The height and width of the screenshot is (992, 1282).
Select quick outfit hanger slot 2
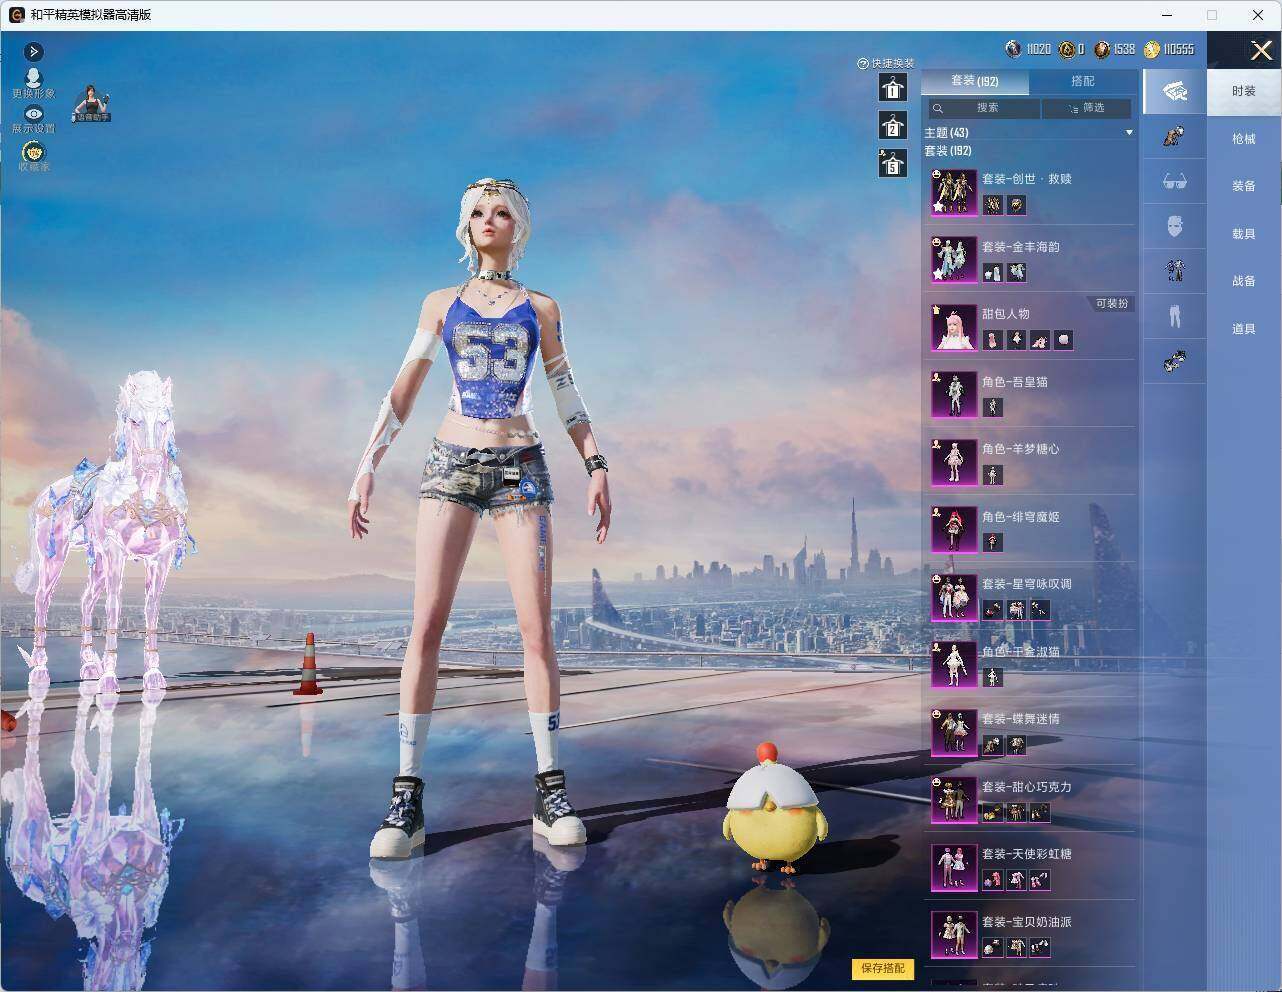click(x=892, y=126)
